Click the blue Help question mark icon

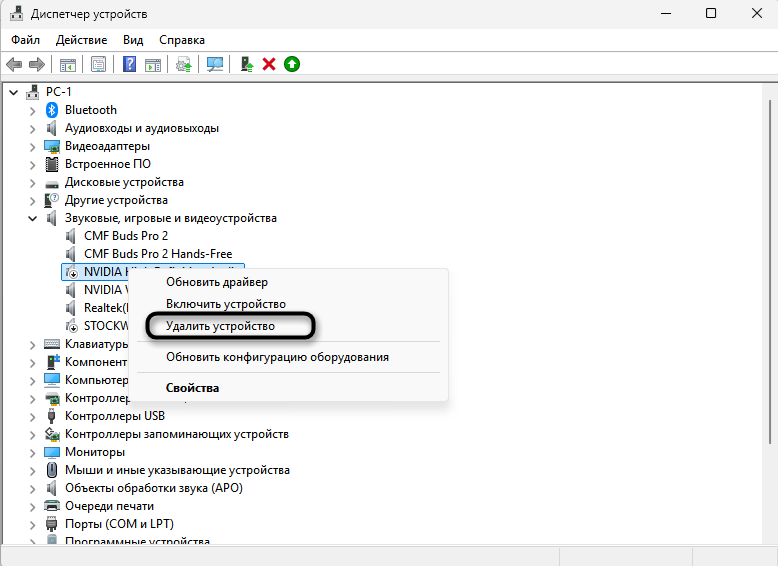point(130,64)
